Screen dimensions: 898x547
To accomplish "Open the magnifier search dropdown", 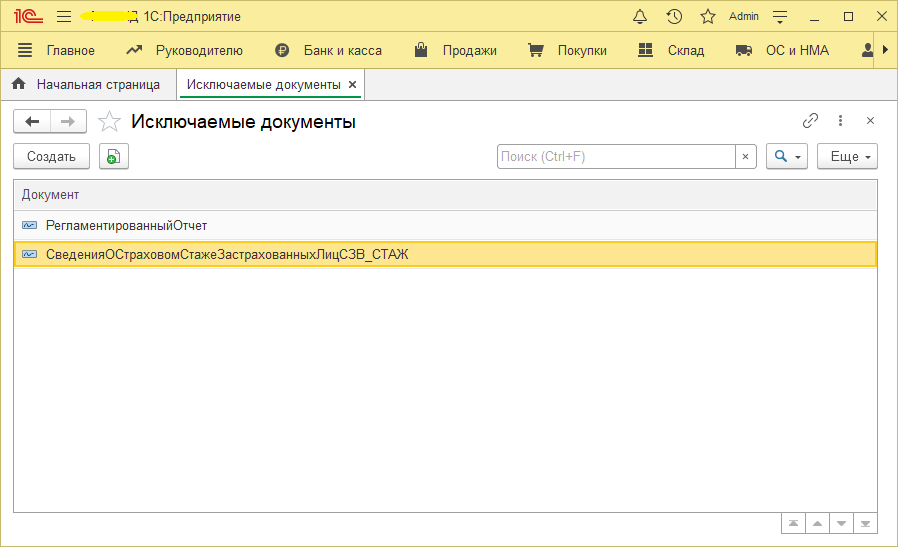I will point(787,156).
